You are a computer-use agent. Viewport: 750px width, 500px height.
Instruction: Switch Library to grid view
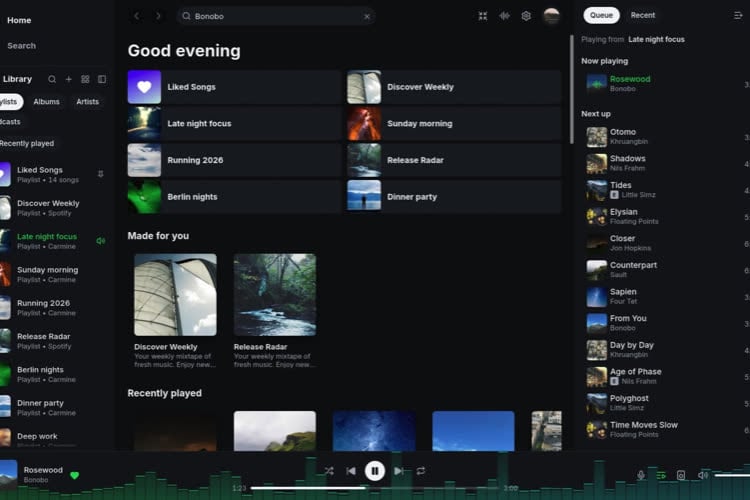pos(85,79)
